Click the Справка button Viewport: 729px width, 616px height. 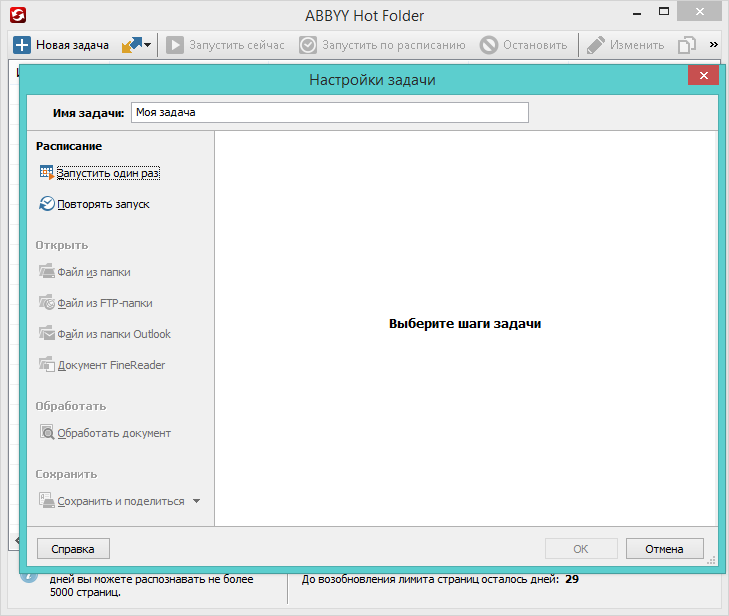point(73,549)
